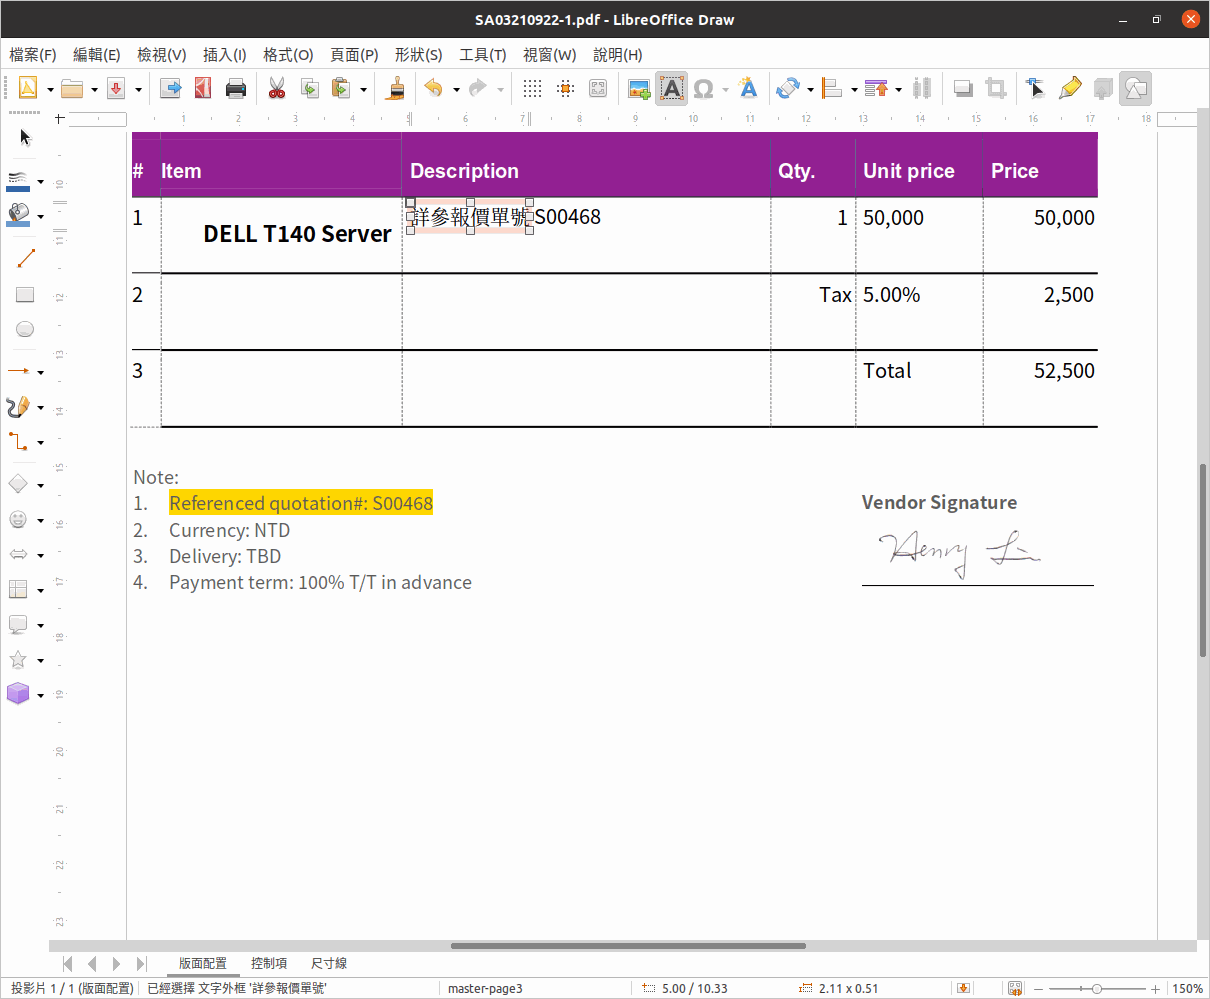Click the Distribute Selection icon

pyautogui.click(x=922, y=89)
